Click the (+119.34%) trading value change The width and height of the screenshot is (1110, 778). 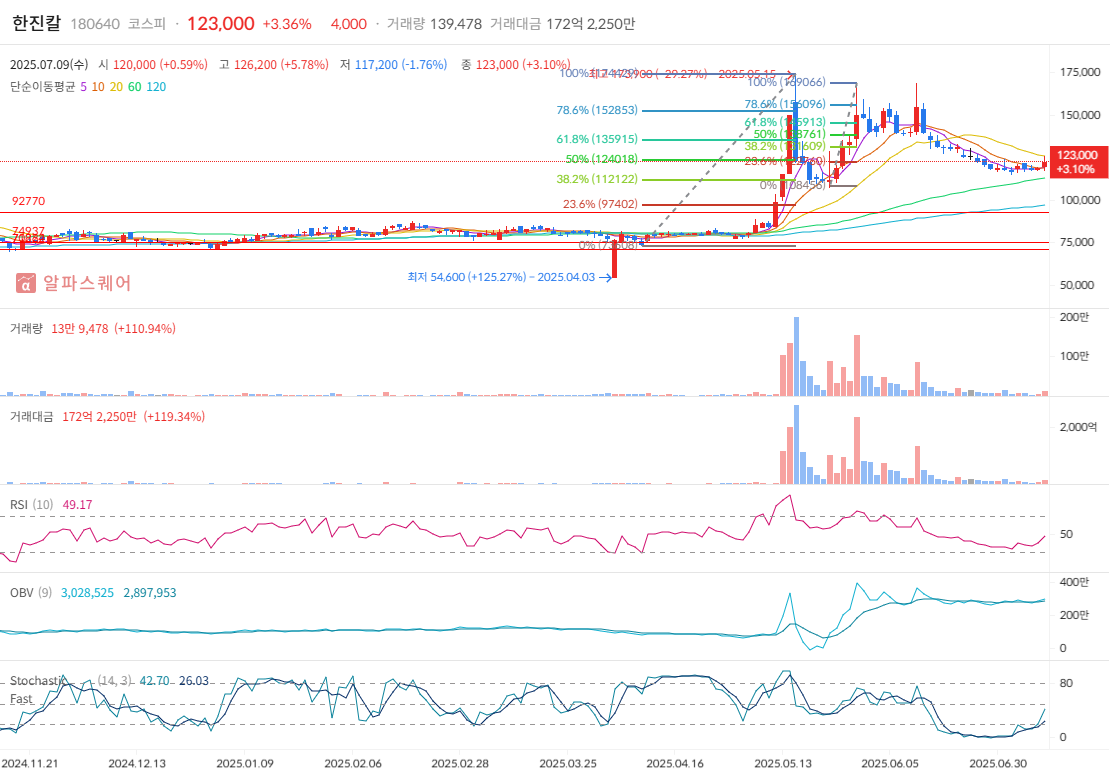174,416
